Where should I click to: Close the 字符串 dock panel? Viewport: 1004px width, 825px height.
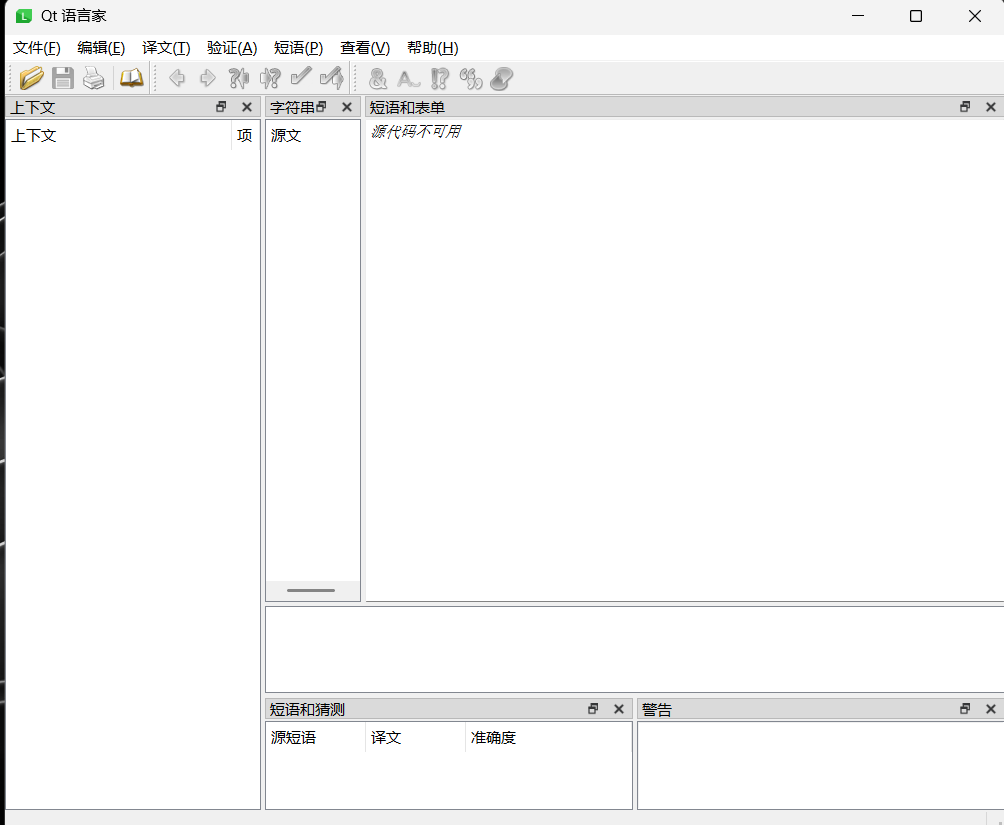point(347,107)
